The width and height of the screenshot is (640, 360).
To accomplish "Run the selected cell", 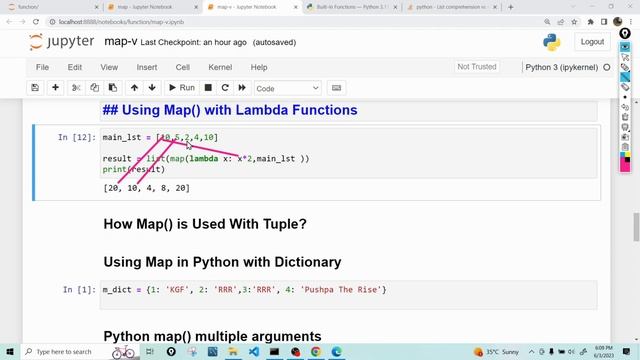I will click(x=182, y=88).
